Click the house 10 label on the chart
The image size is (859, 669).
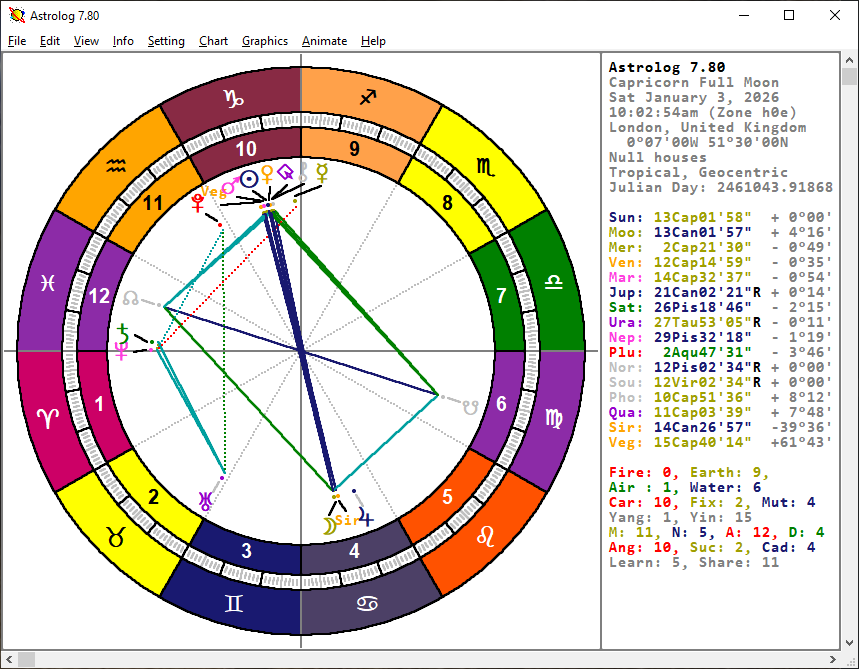[x=246, y=149]
